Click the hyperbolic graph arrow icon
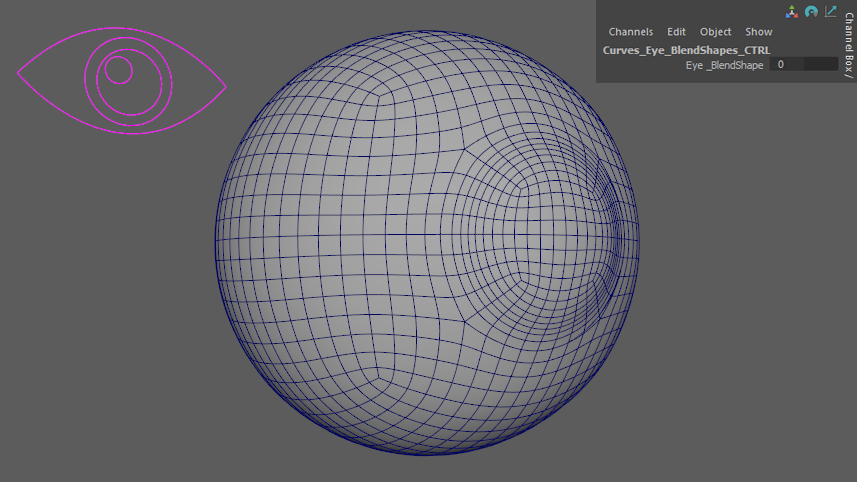 (x=831, y=11)
